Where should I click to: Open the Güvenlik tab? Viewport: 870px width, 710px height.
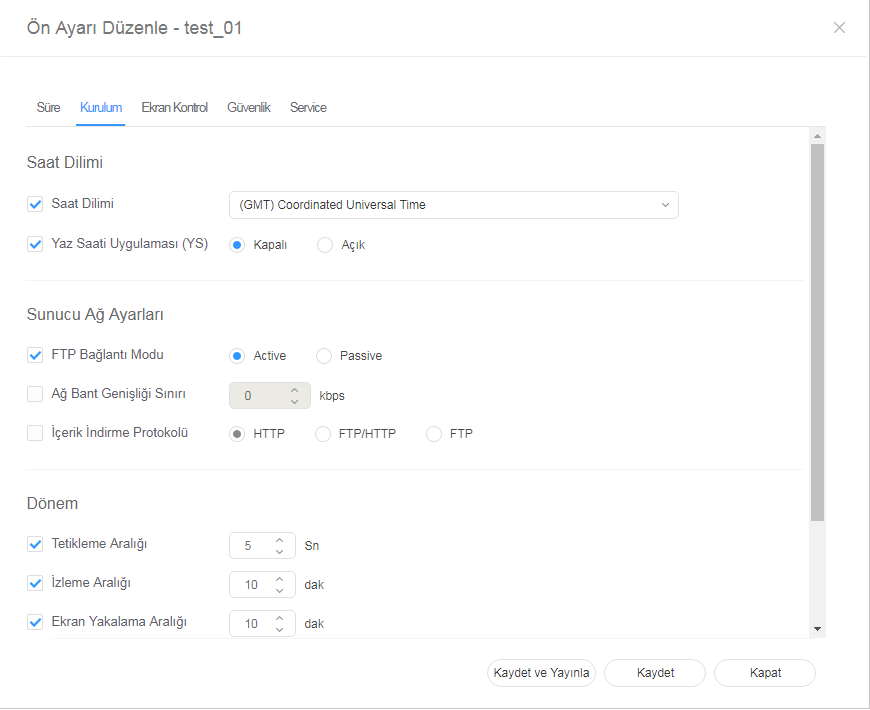248,108
